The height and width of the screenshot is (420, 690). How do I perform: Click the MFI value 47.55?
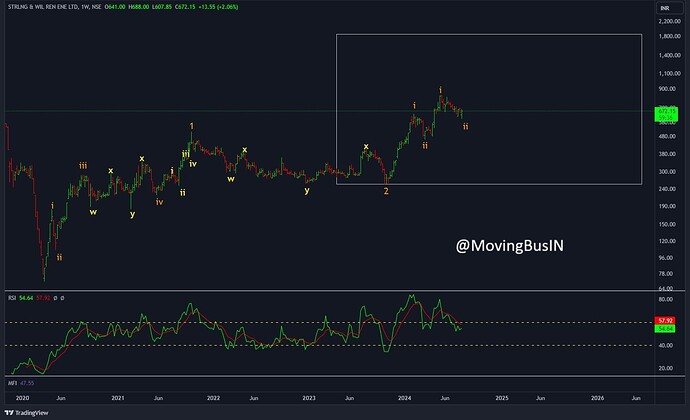(x=28, y=382)
